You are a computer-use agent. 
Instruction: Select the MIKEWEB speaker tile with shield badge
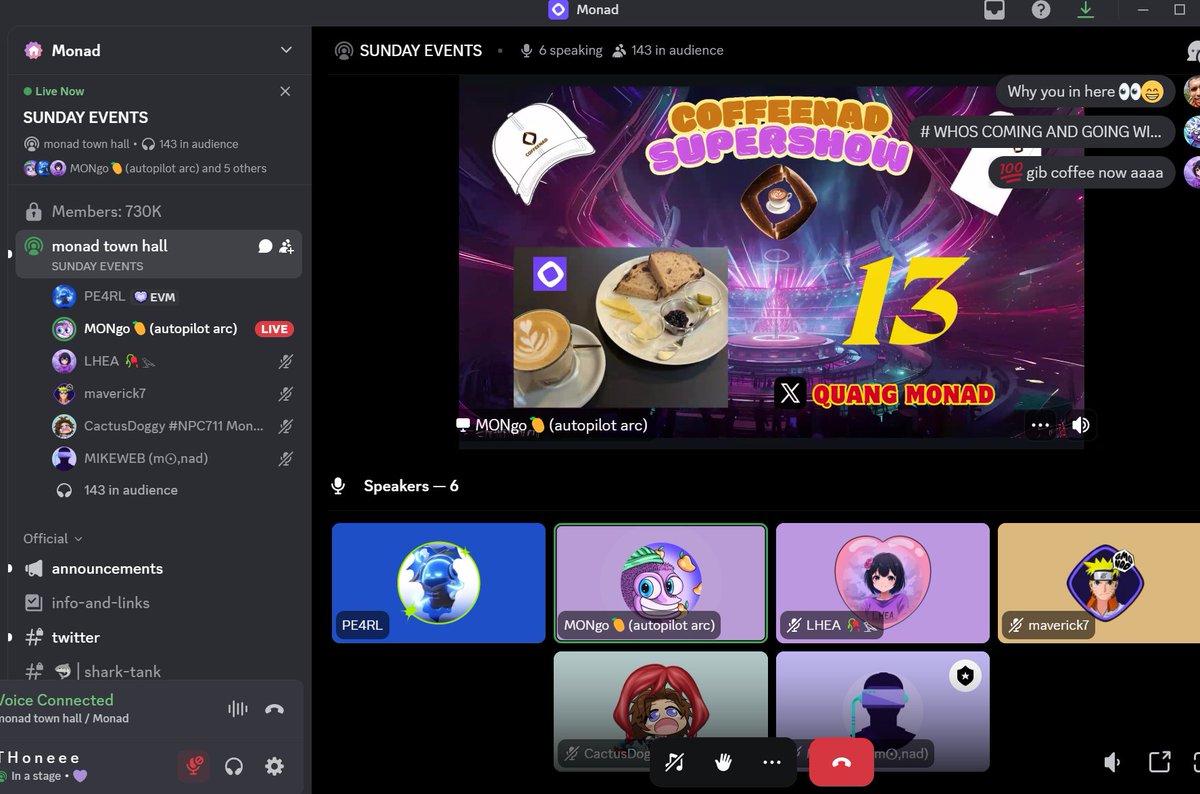(883, 712)
